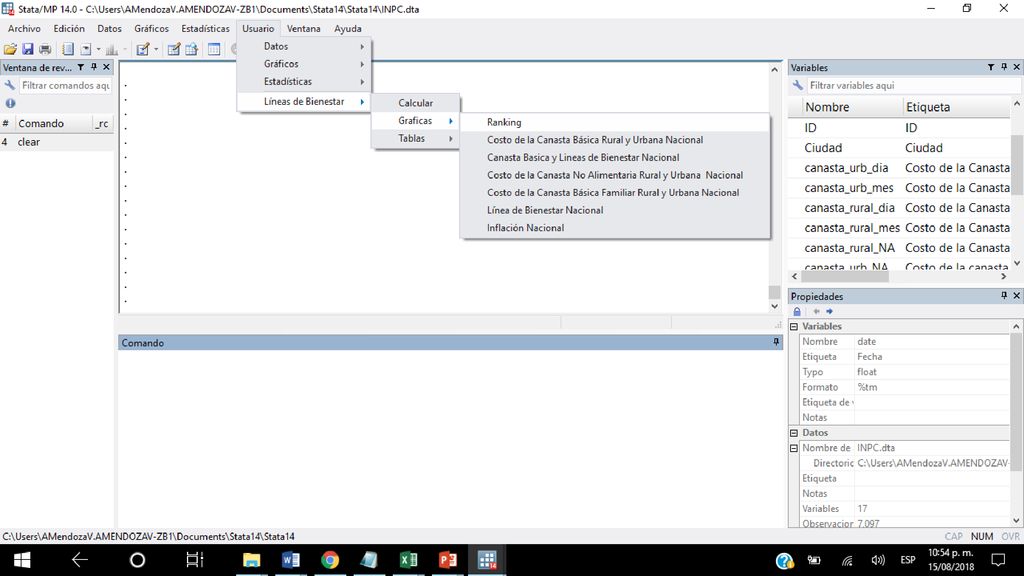Click horizontal scrollbar in Variables panel

844,276
